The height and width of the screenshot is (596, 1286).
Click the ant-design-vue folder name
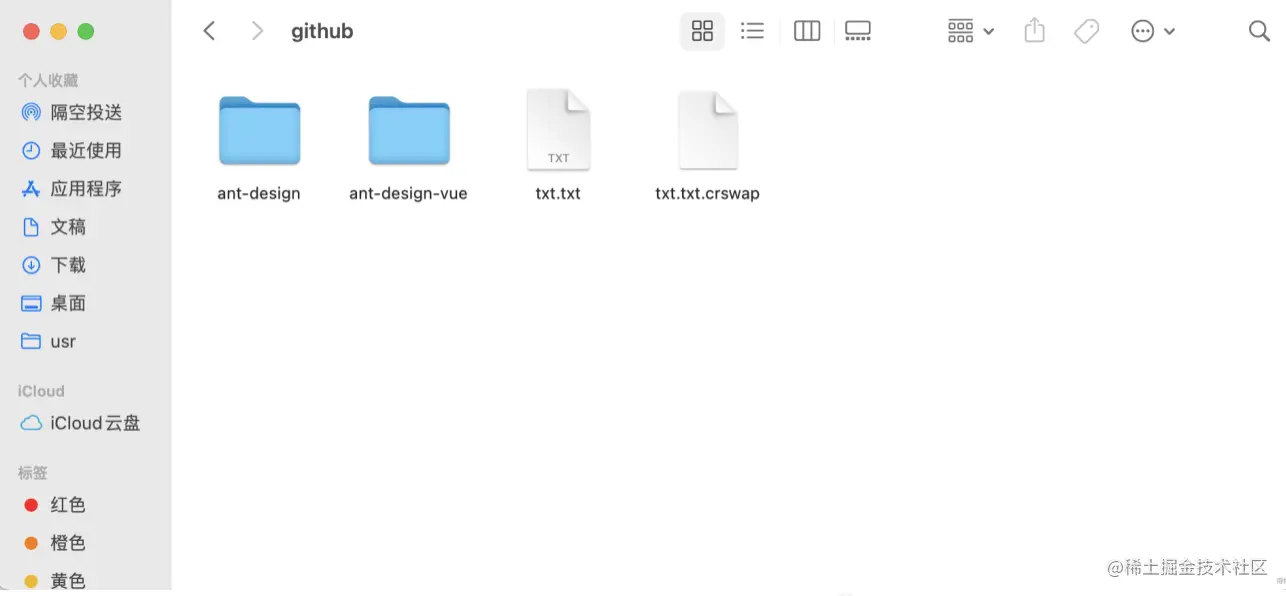pos(408,193)
